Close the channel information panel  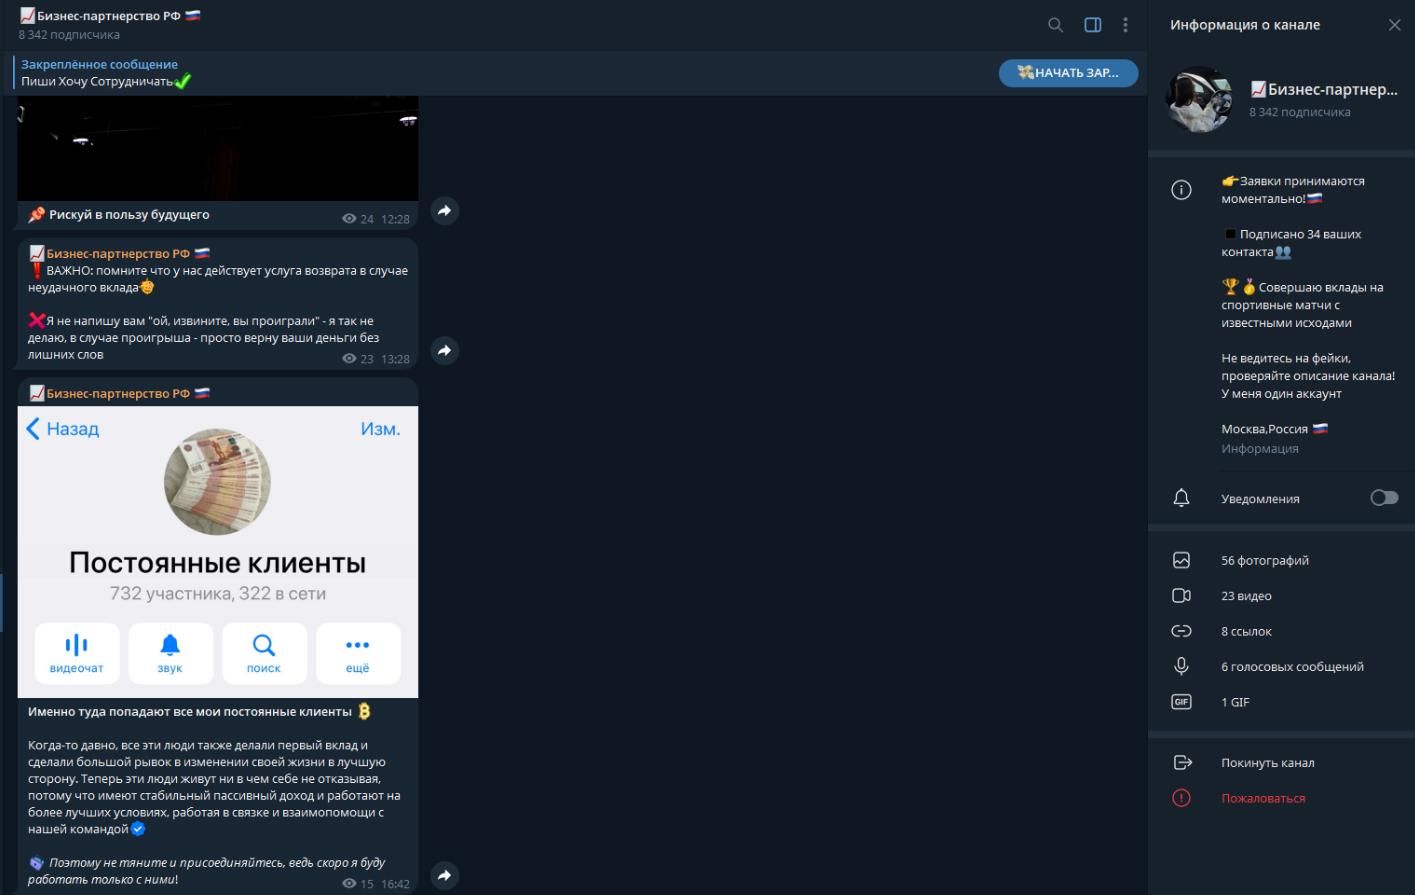(x=1394, y=25)
